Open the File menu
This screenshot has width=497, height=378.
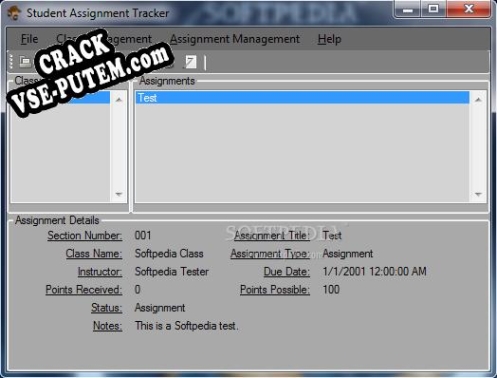click(29, 39)
